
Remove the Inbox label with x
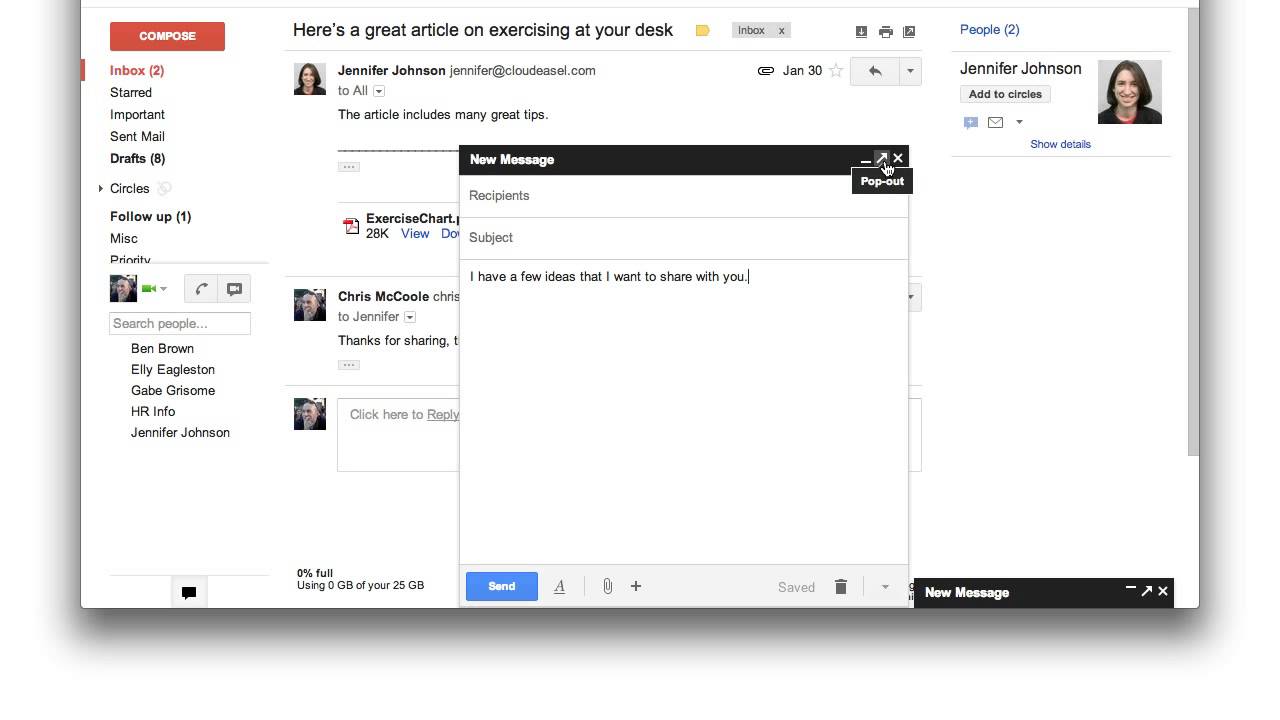[x=782, y=31]
